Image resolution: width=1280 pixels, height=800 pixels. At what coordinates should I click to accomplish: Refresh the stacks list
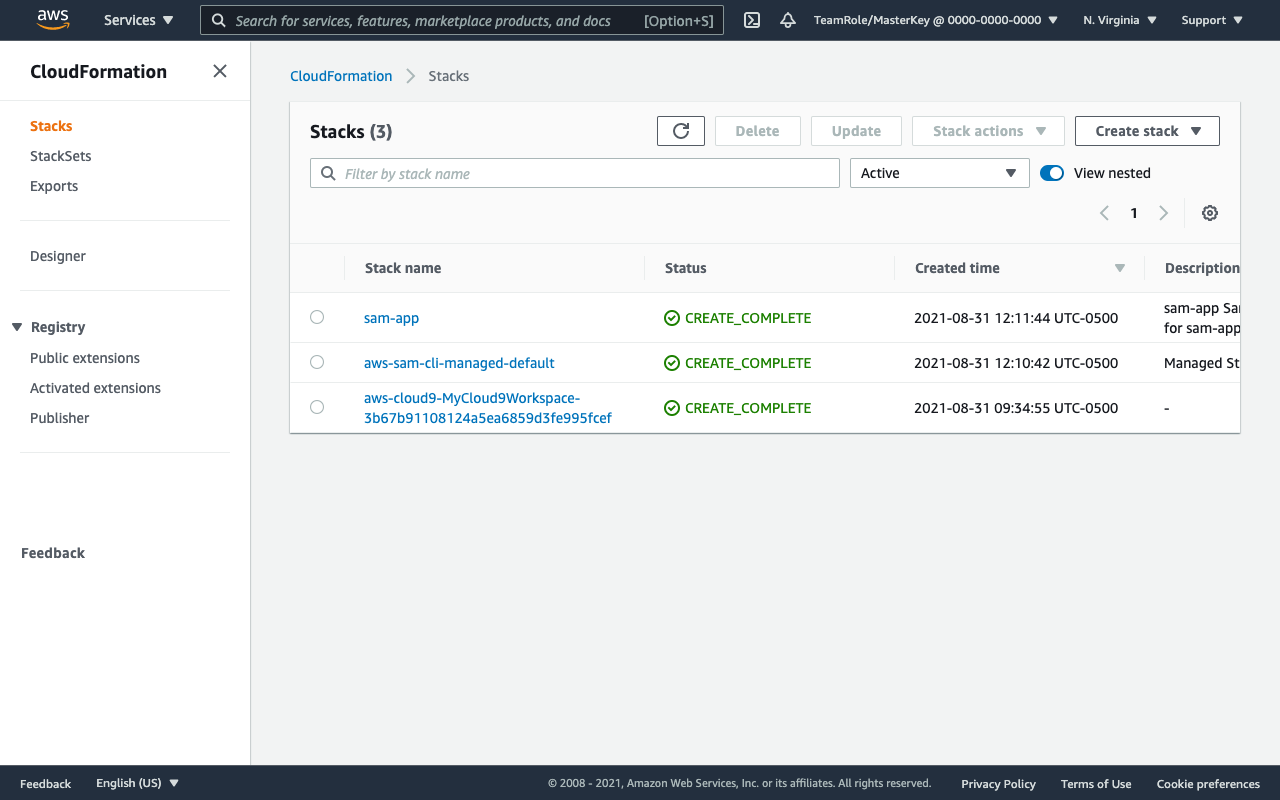tap(681, 131)
